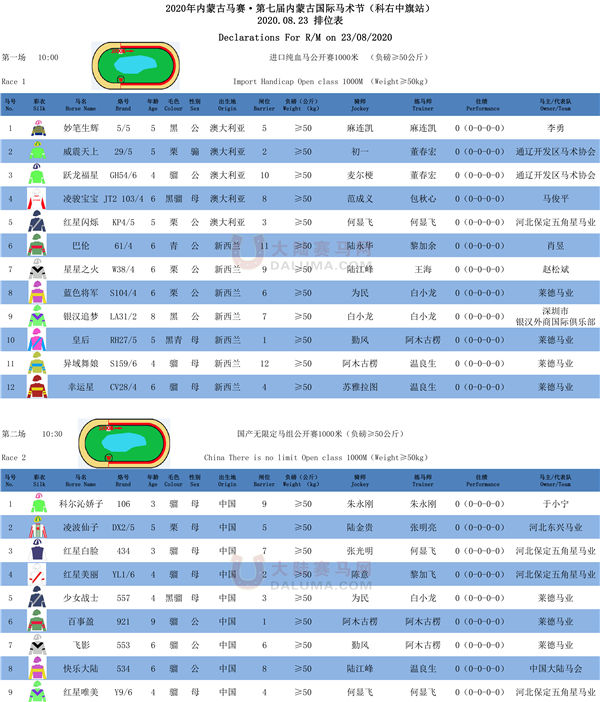600x702 pixels.
Task: Click the silk icon for 百事盈
Action: pyautogui.click(x=39, y=621)
